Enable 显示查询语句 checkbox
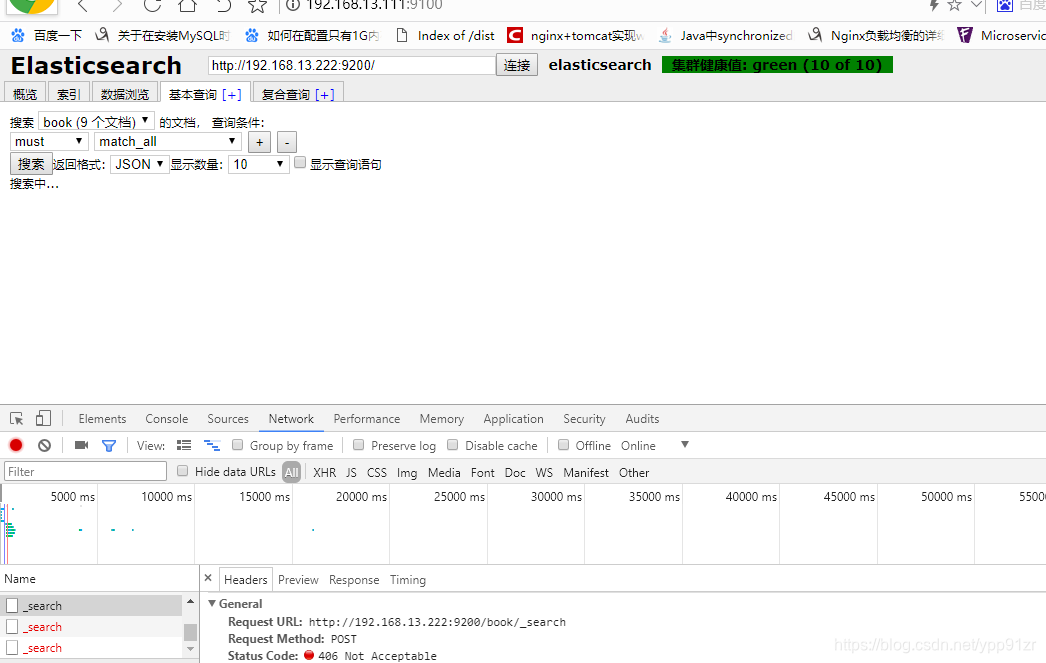 (x=300, y=163)
